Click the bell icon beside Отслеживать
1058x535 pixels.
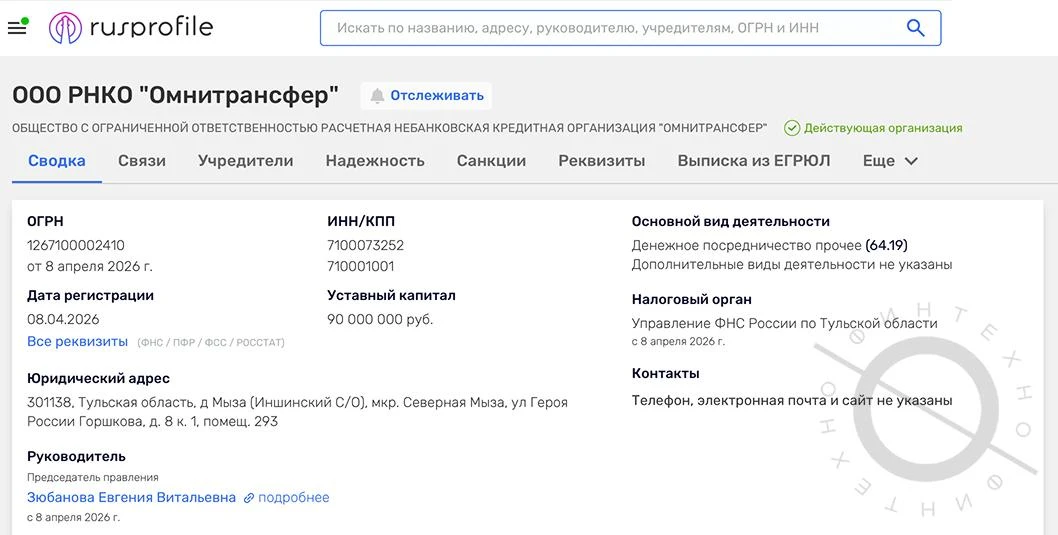click(x=377, y=96)
